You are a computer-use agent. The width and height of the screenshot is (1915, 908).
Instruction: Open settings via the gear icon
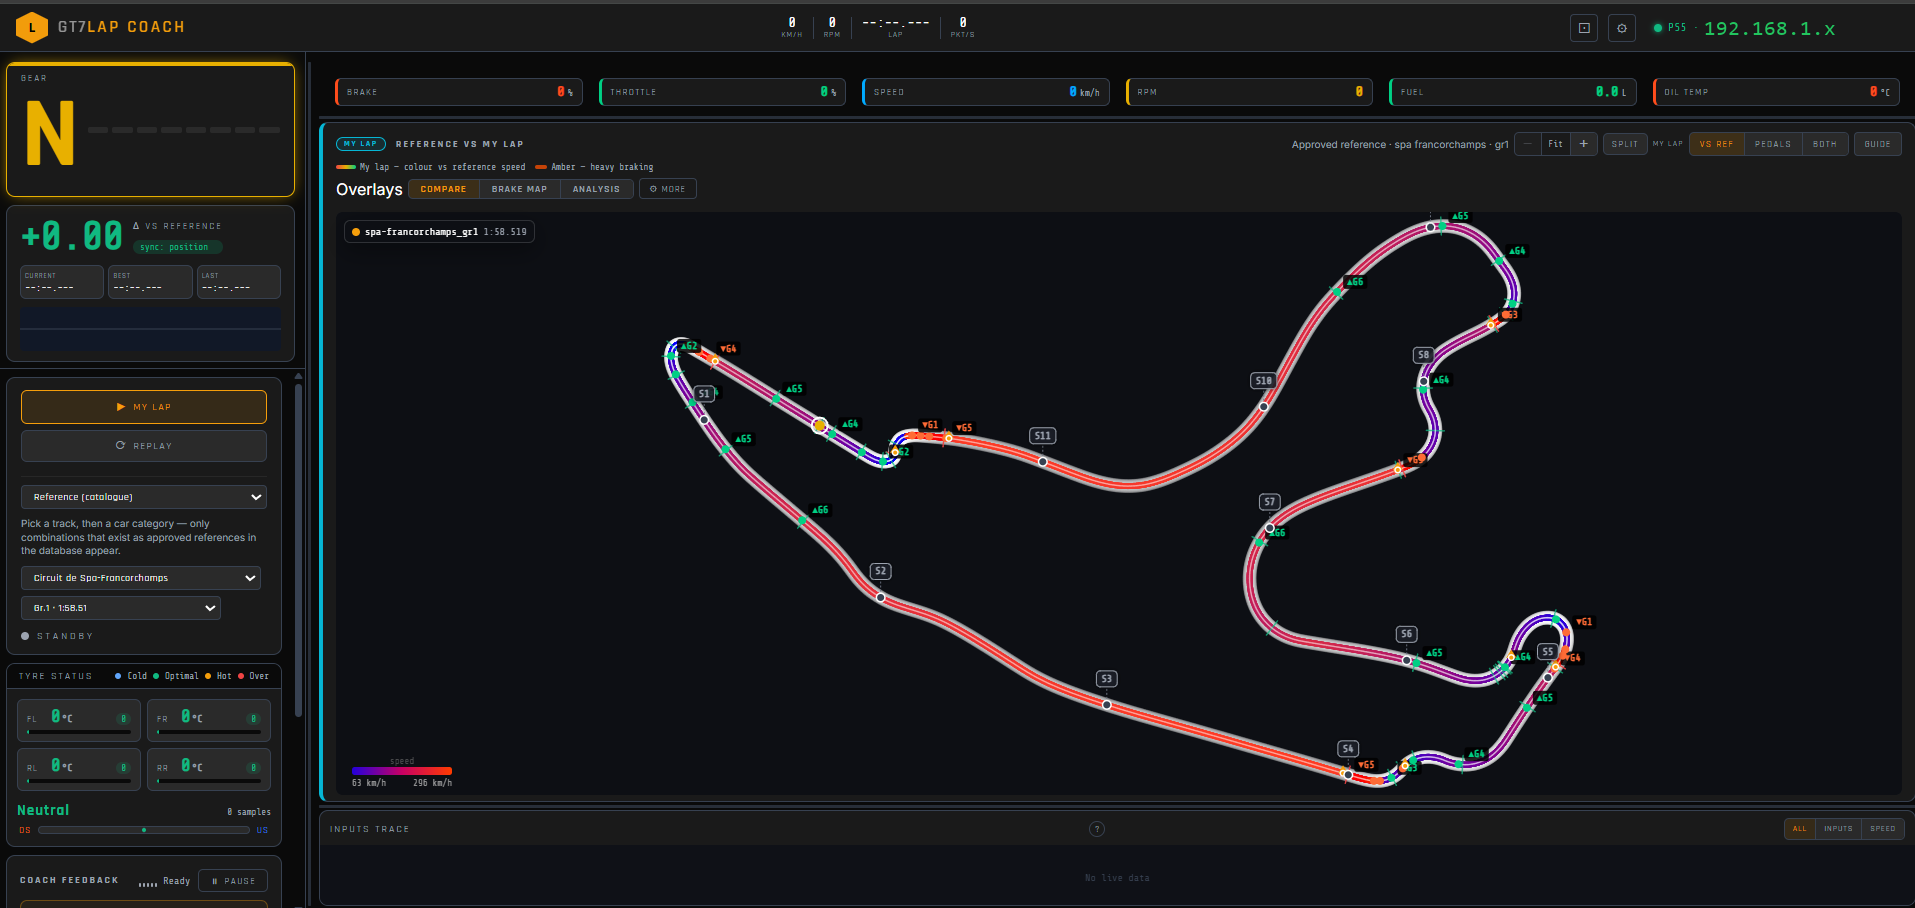pos(1622,28)
